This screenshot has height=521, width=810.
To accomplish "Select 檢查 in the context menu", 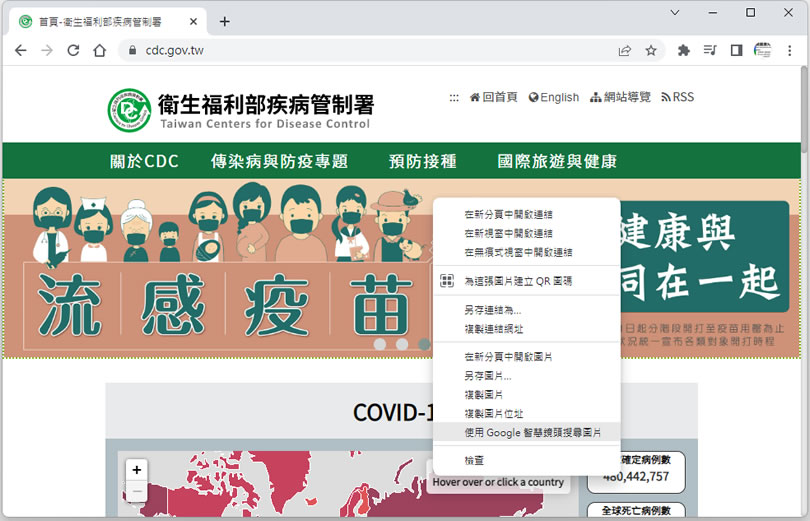I will coord(475,460).
